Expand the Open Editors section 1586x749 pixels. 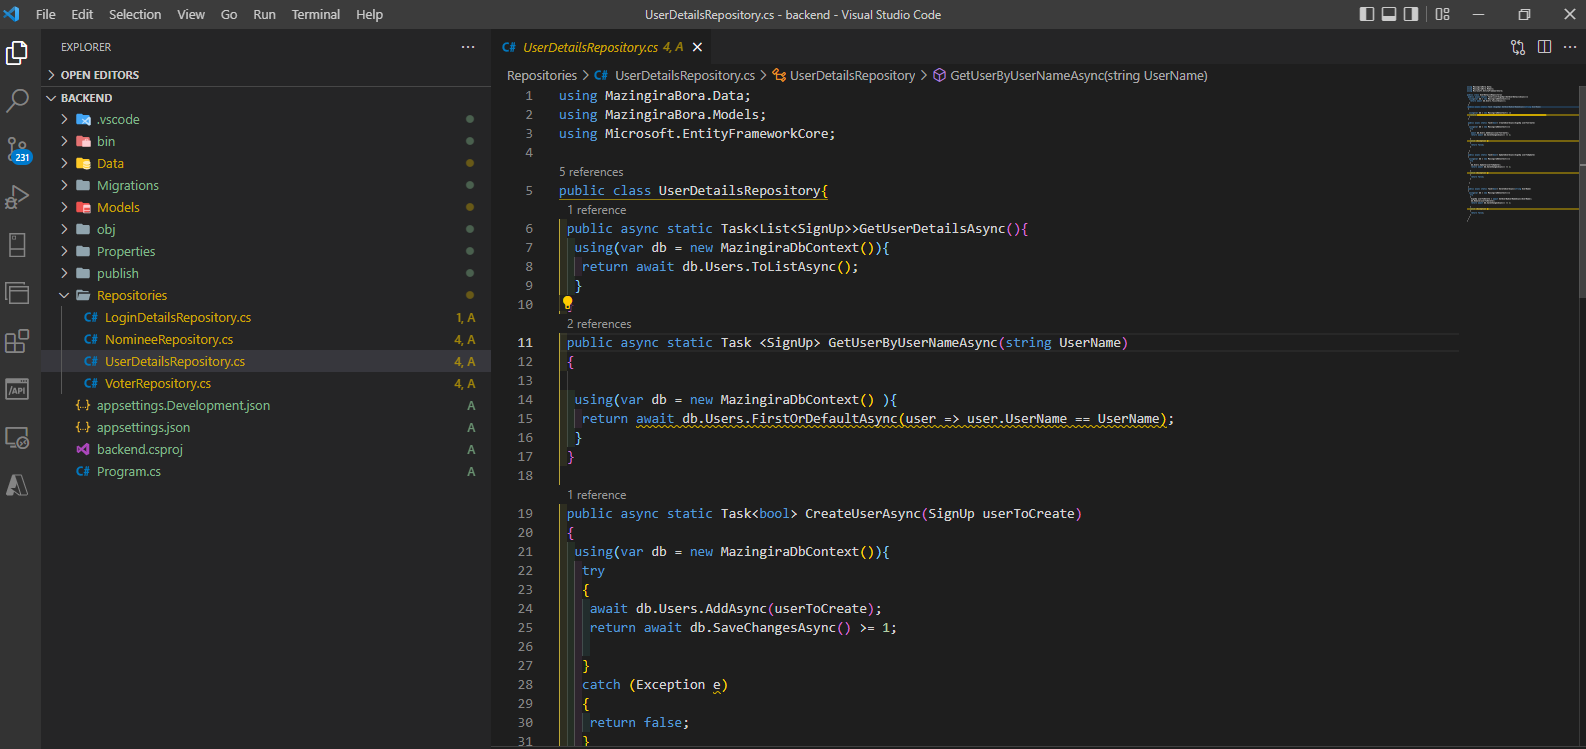pos(99,75)
